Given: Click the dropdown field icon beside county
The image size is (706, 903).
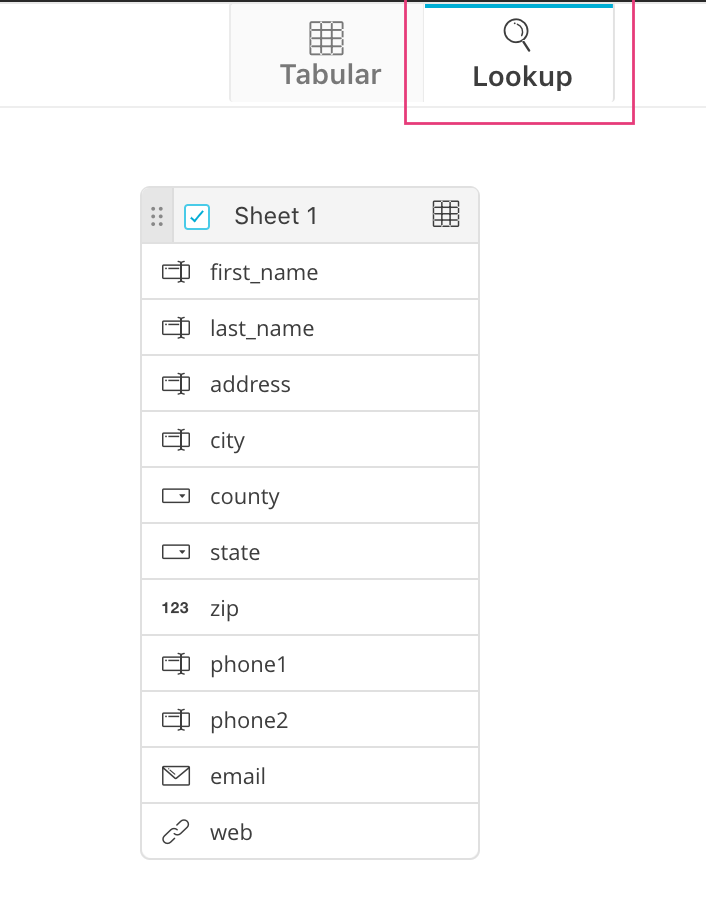Looking at the screenshot, I should 176,496.
